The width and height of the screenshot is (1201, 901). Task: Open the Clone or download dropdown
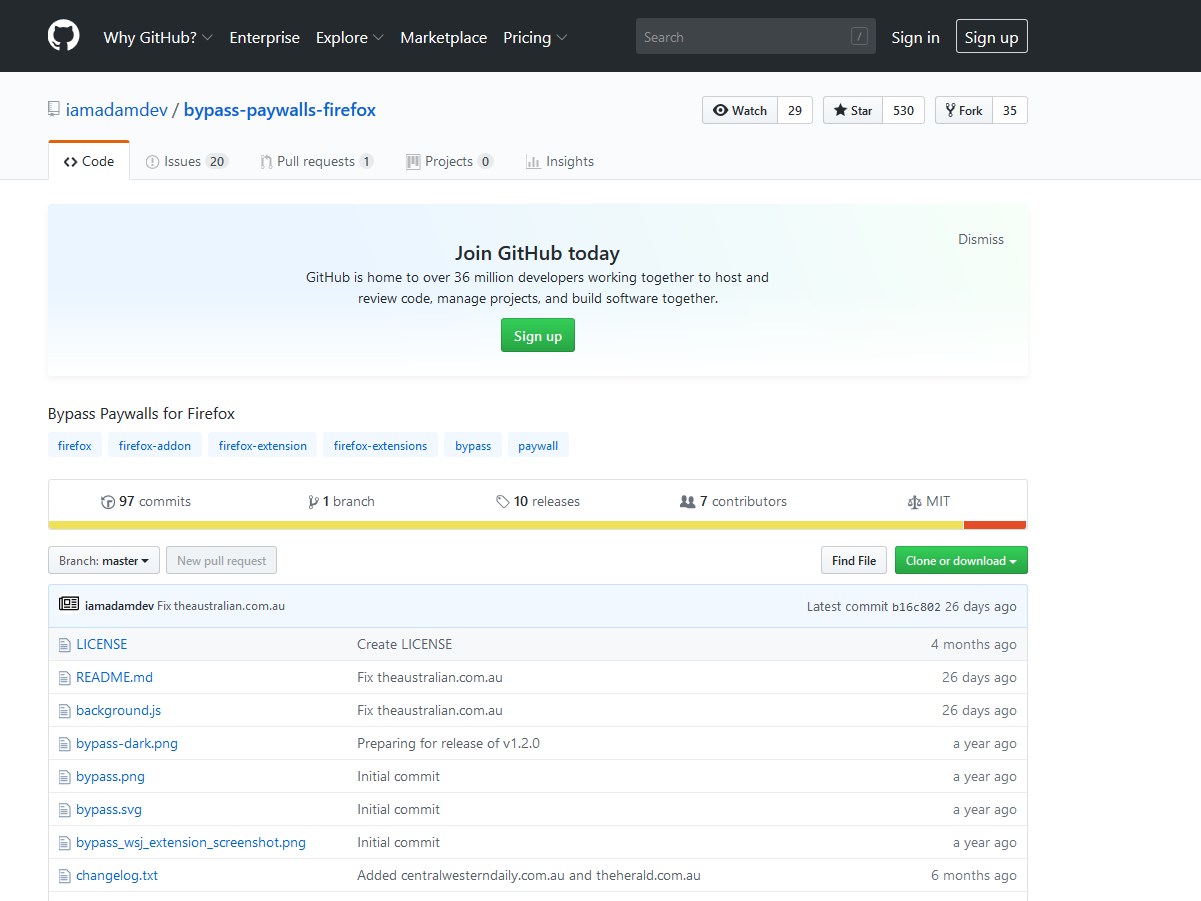961,561
